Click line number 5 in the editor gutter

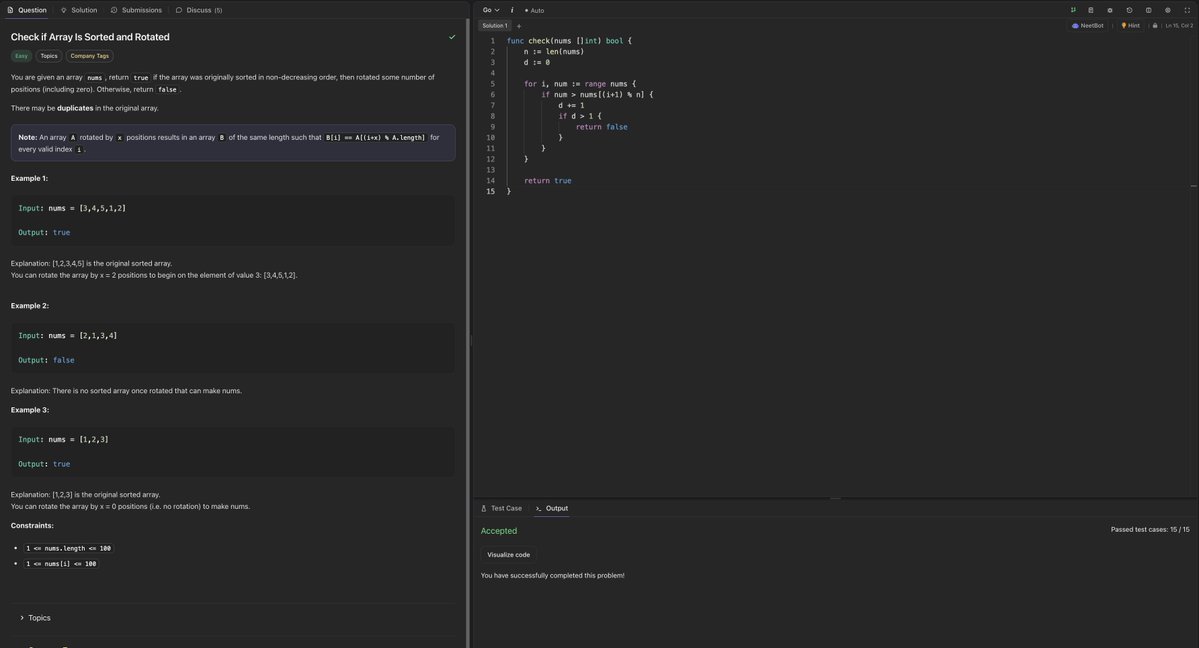492,84
